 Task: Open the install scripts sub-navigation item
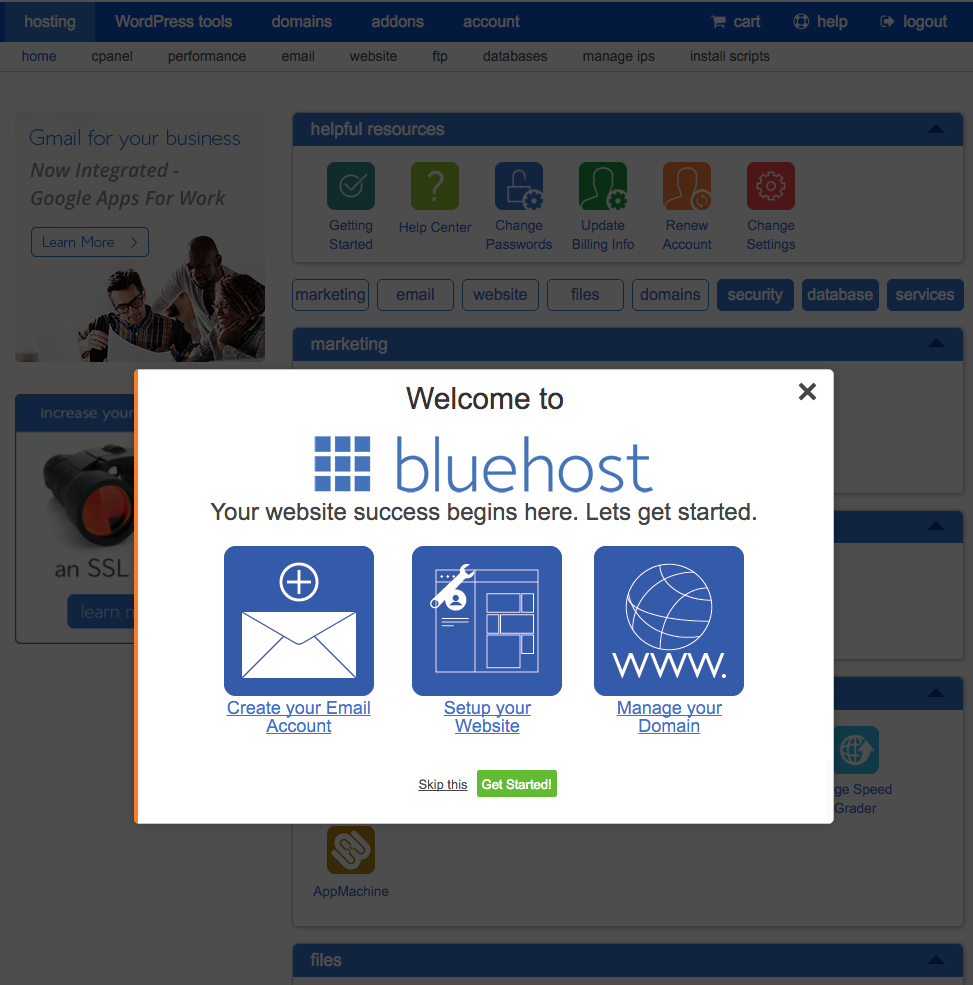730,57
